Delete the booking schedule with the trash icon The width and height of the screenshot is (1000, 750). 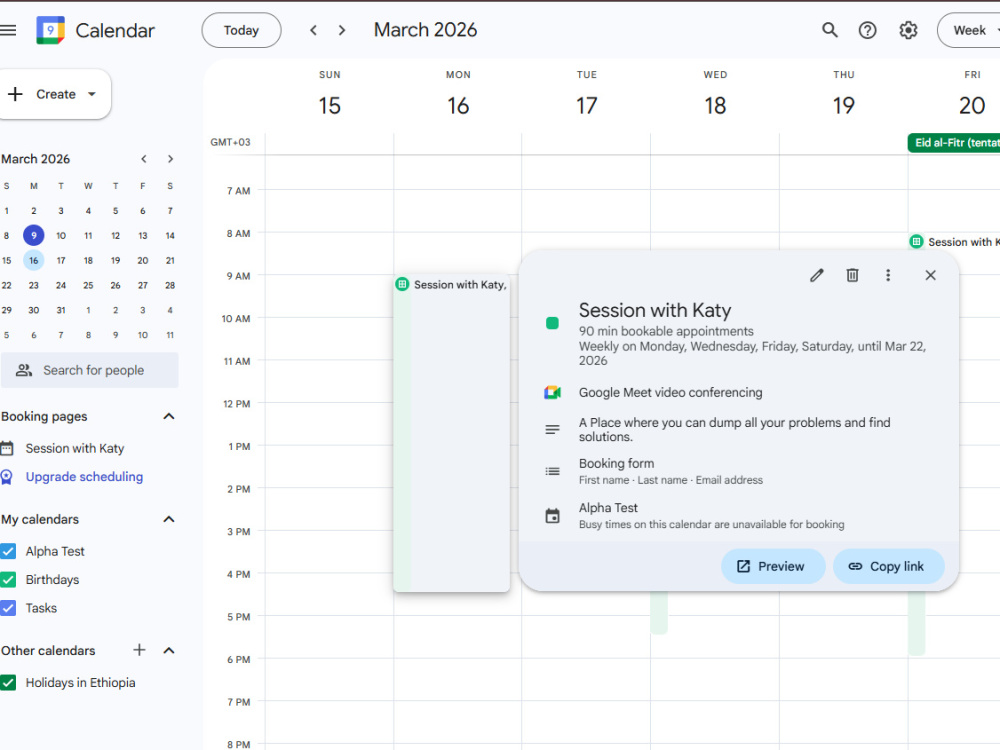click(x=852, y=275)
